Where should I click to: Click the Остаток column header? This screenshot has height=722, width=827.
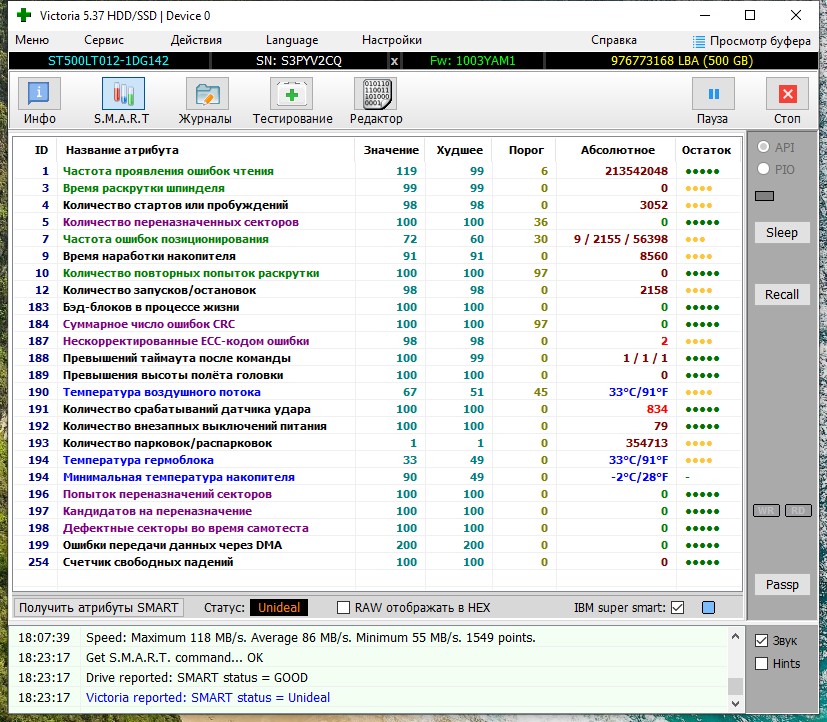(x=706, y=150)
